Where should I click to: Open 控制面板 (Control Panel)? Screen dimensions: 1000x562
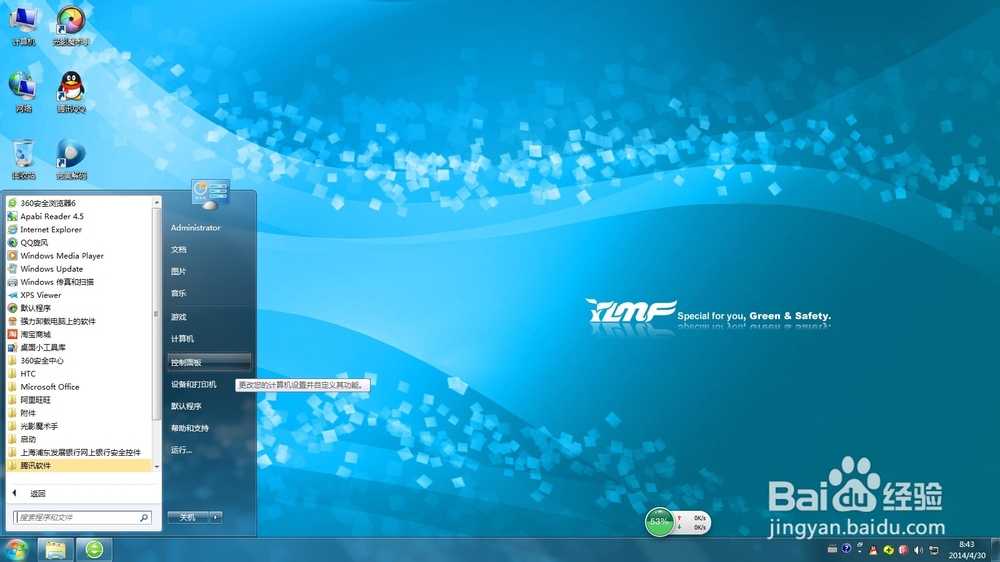coord(209,362)
